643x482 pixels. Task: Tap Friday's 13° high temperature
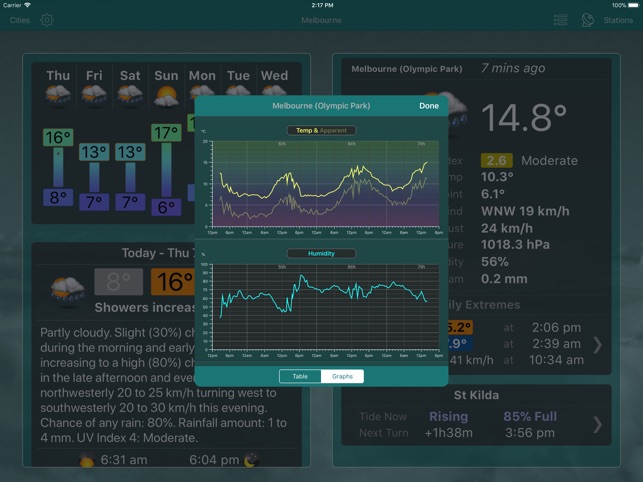pyautogui.click(x=94, y=152)
